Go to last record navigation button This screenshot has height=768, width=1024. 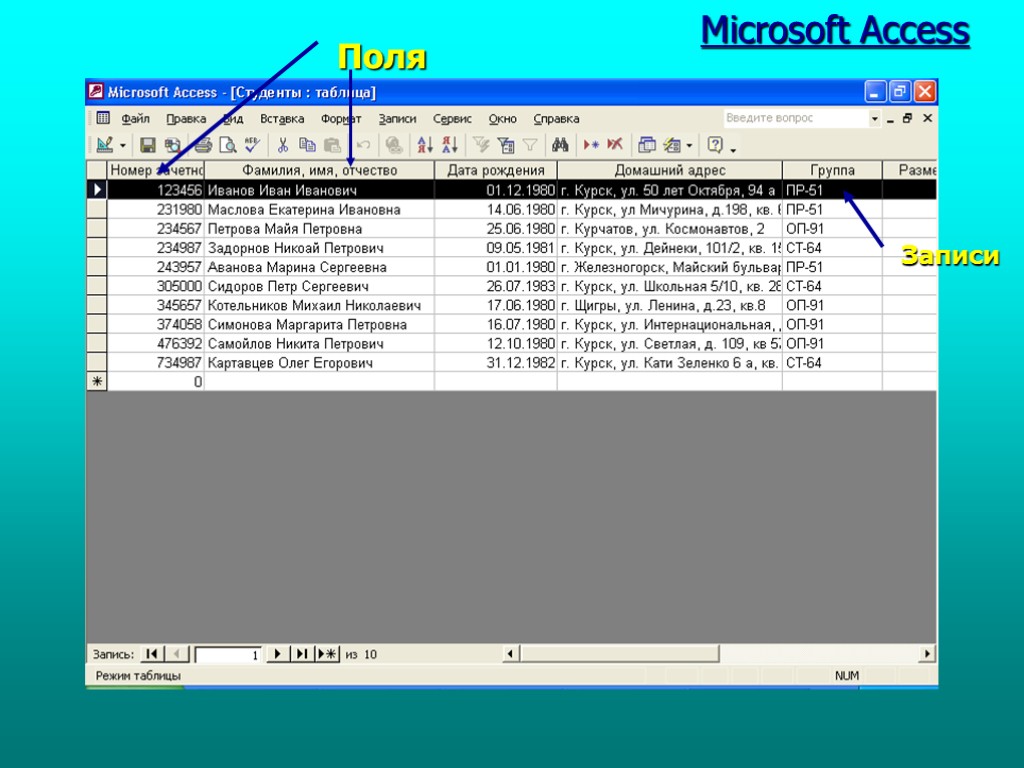[301, 654]
